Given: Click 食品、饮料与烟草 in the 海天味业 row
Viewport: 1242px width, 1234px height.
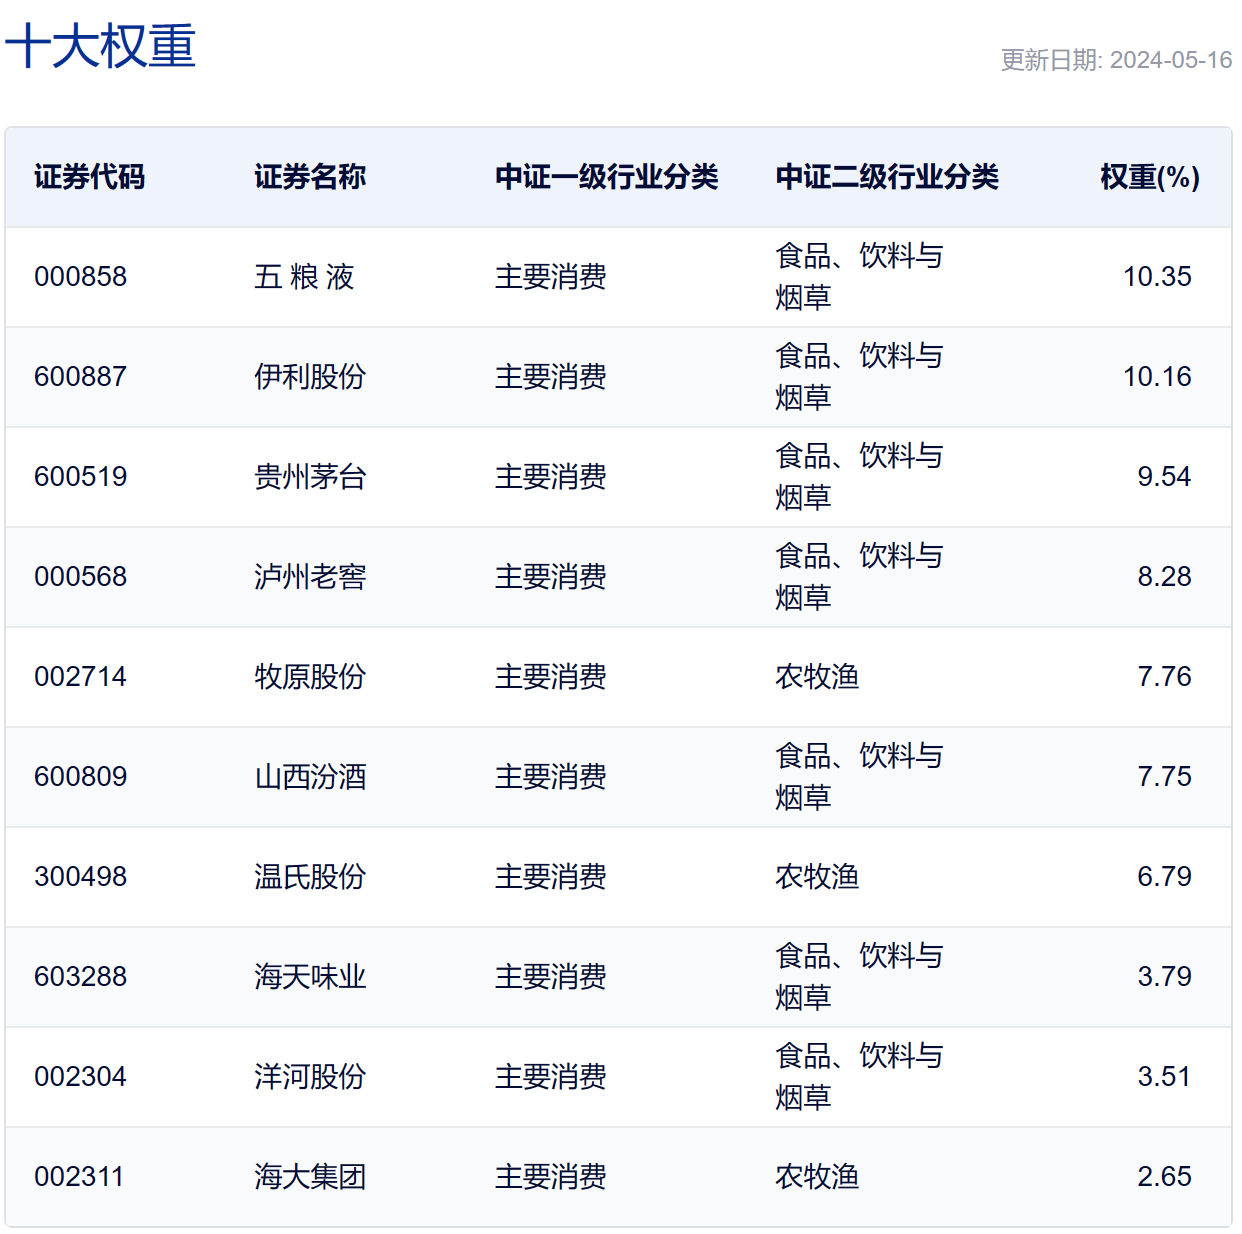Looking at the screenshot, I should pyautogui.click(x=859, y=977).
